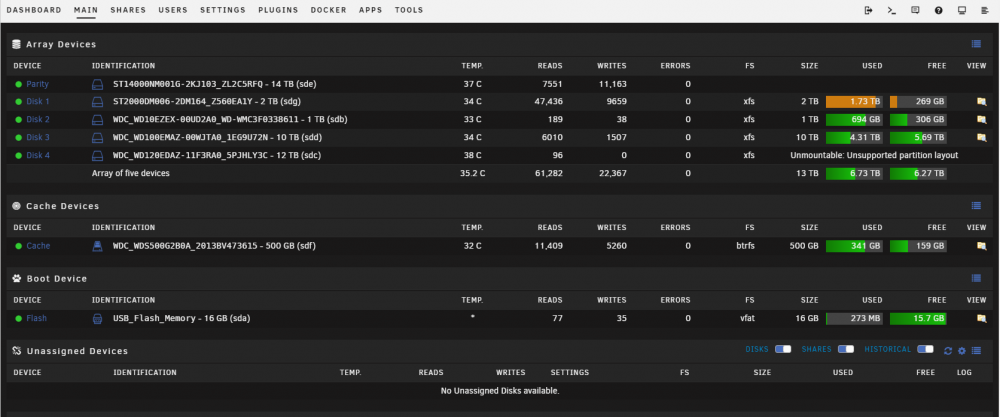Screen dimensions: 1000x417
Task: Click the vfat filesystem cell for Flash
Action: (747, 319)
